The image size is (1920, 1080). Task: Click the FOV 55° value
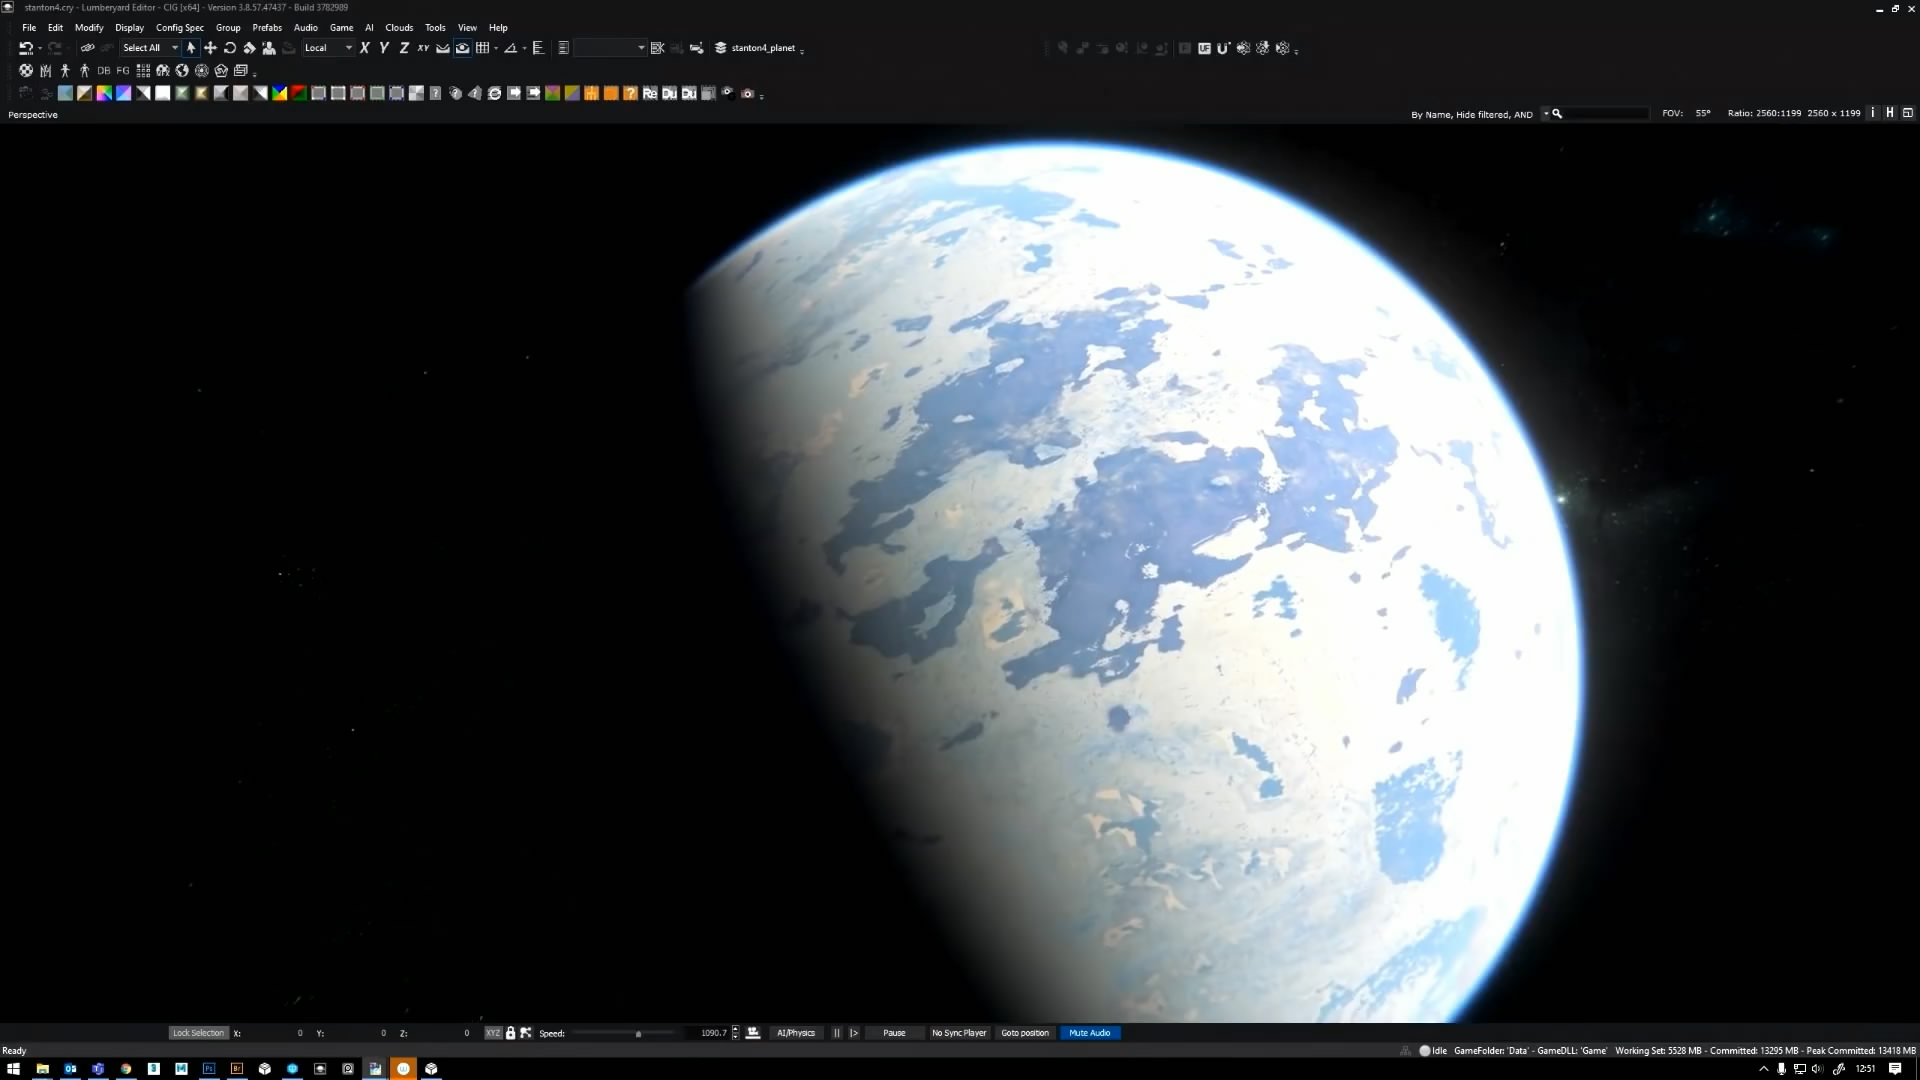point(1703,114)
